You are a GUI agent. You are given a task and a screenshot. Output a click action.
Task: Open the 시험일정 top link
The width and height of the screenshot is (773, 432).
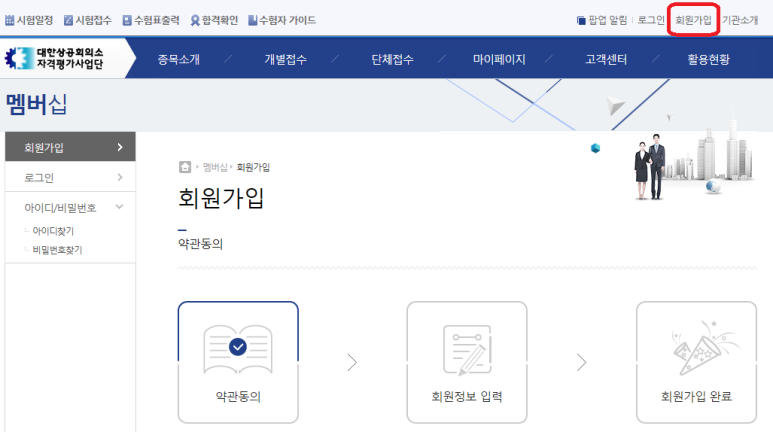[x=35, y=20]
